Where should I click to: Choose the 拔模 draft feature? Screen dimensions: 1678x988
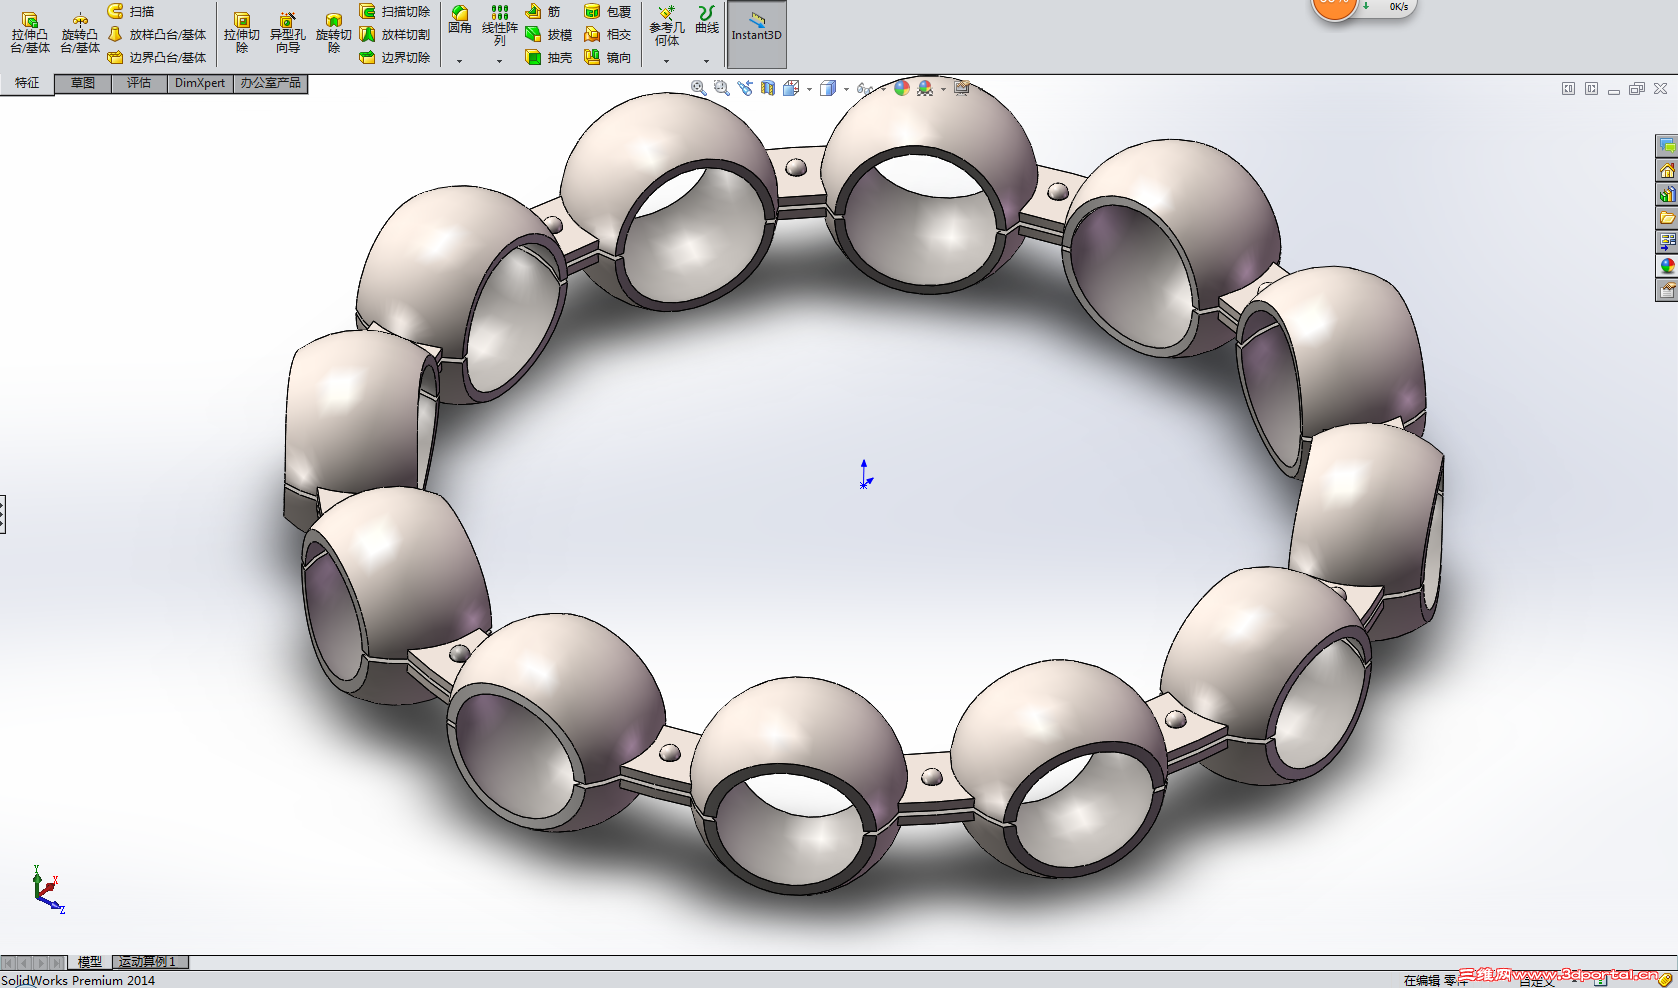coord(549,34)
